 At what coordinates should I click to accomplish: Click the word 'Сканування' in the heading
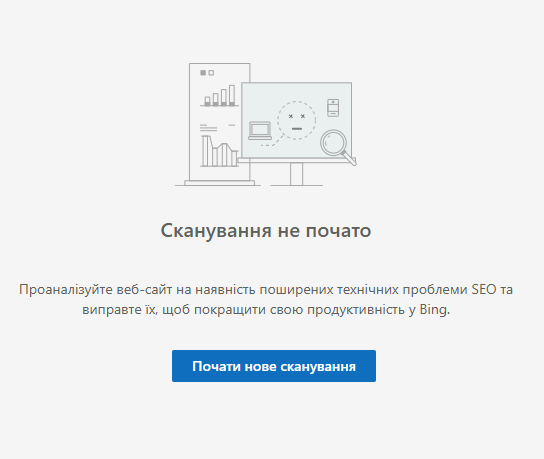[216, 230]
